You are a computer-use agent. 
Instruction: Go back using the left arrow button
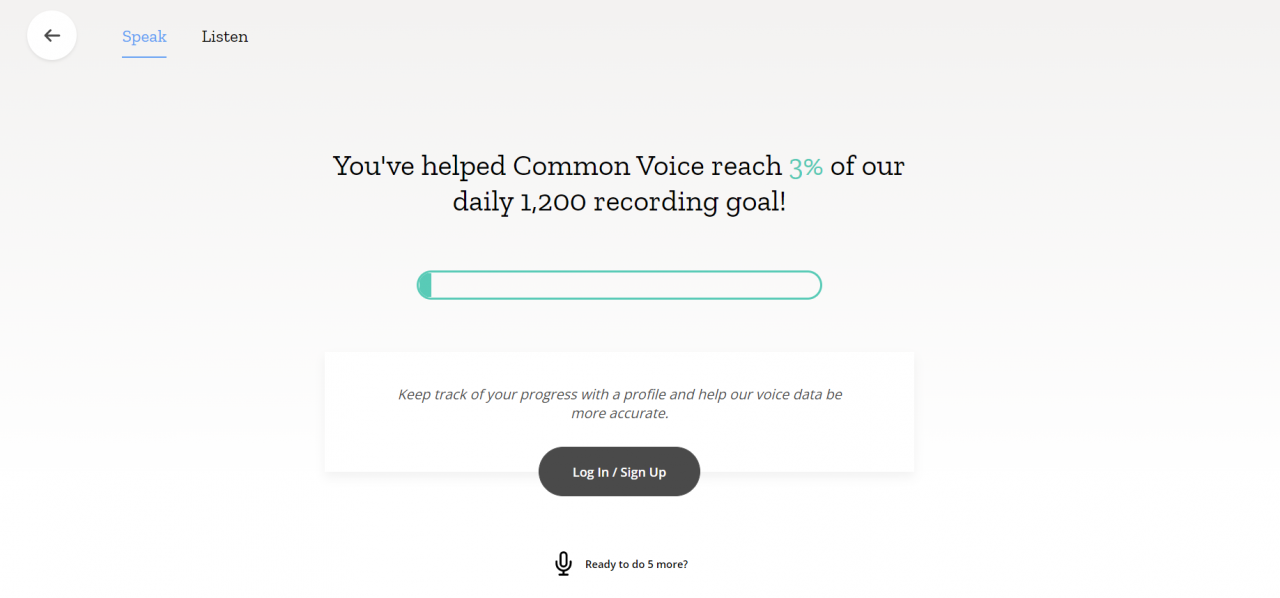[52, 36]
